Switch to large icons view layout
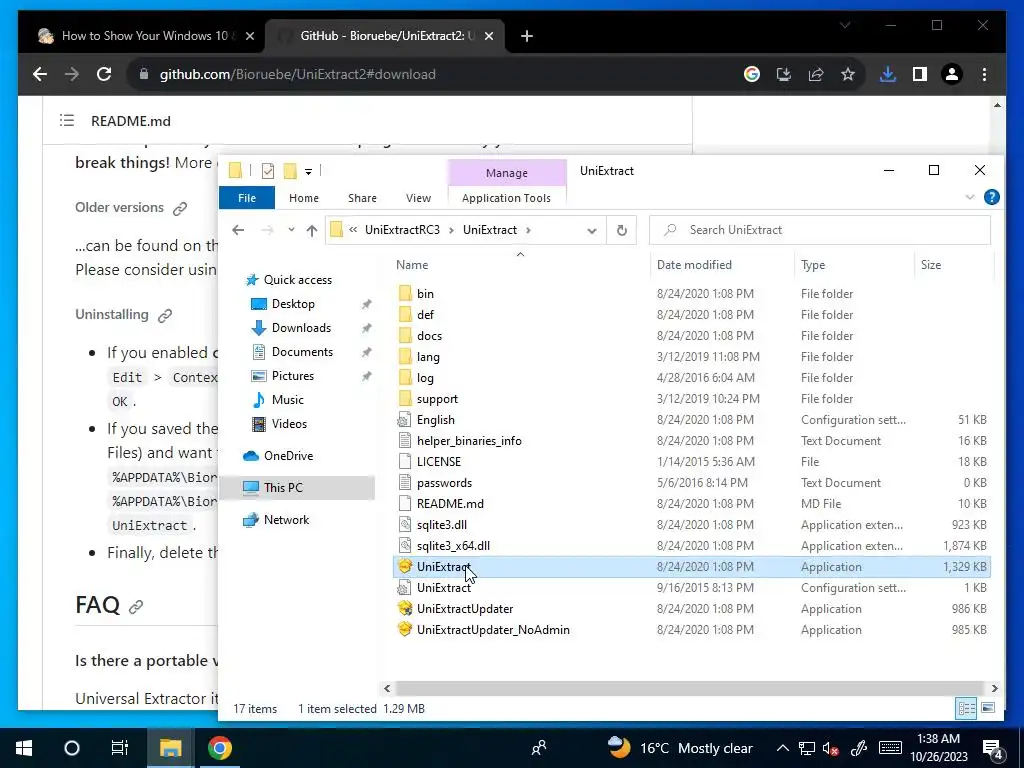 (x=987, y=708)
